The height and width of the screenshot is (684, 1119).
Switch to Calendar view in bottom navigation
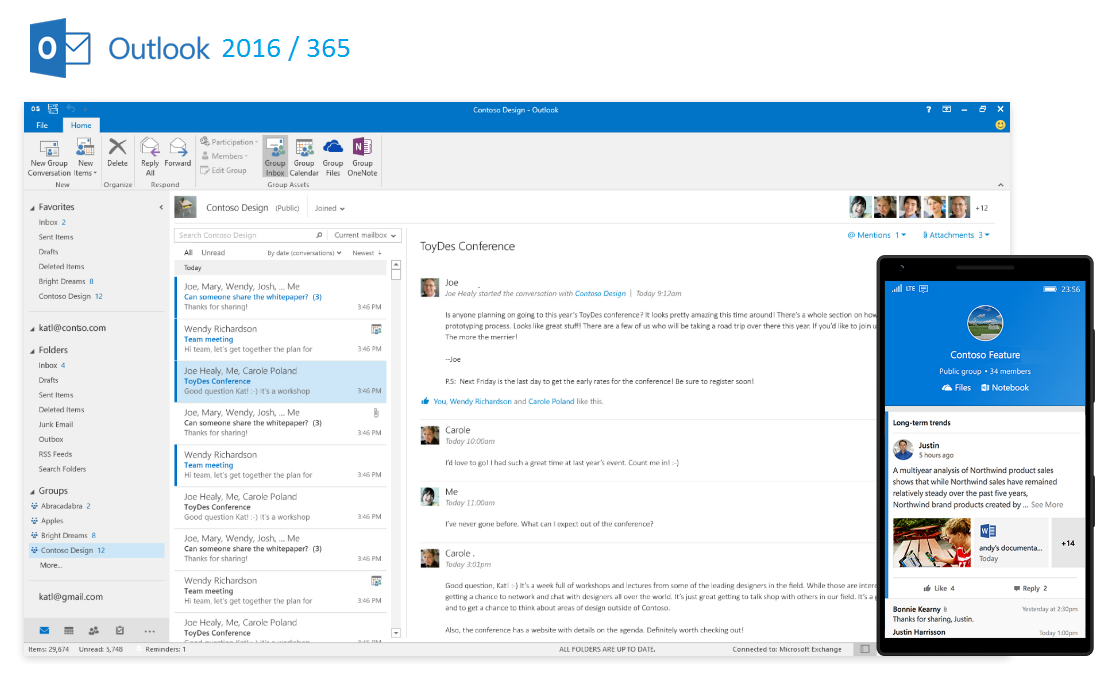[x=69, y=630]
